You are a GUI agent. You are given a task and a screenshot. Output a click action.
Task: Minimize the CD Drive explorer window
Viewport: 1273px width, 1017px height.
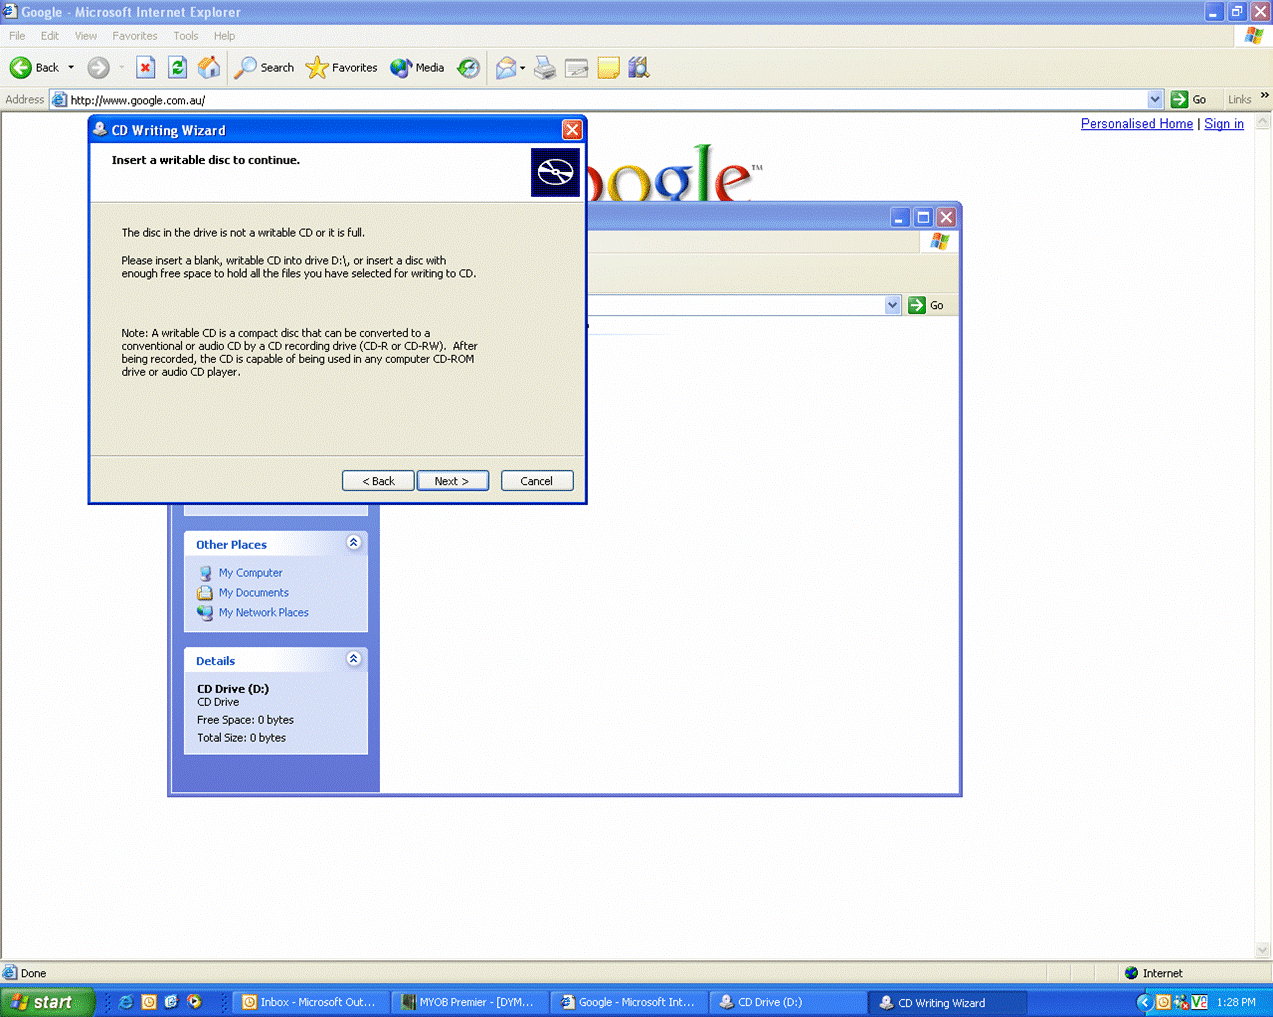[900, 217]
